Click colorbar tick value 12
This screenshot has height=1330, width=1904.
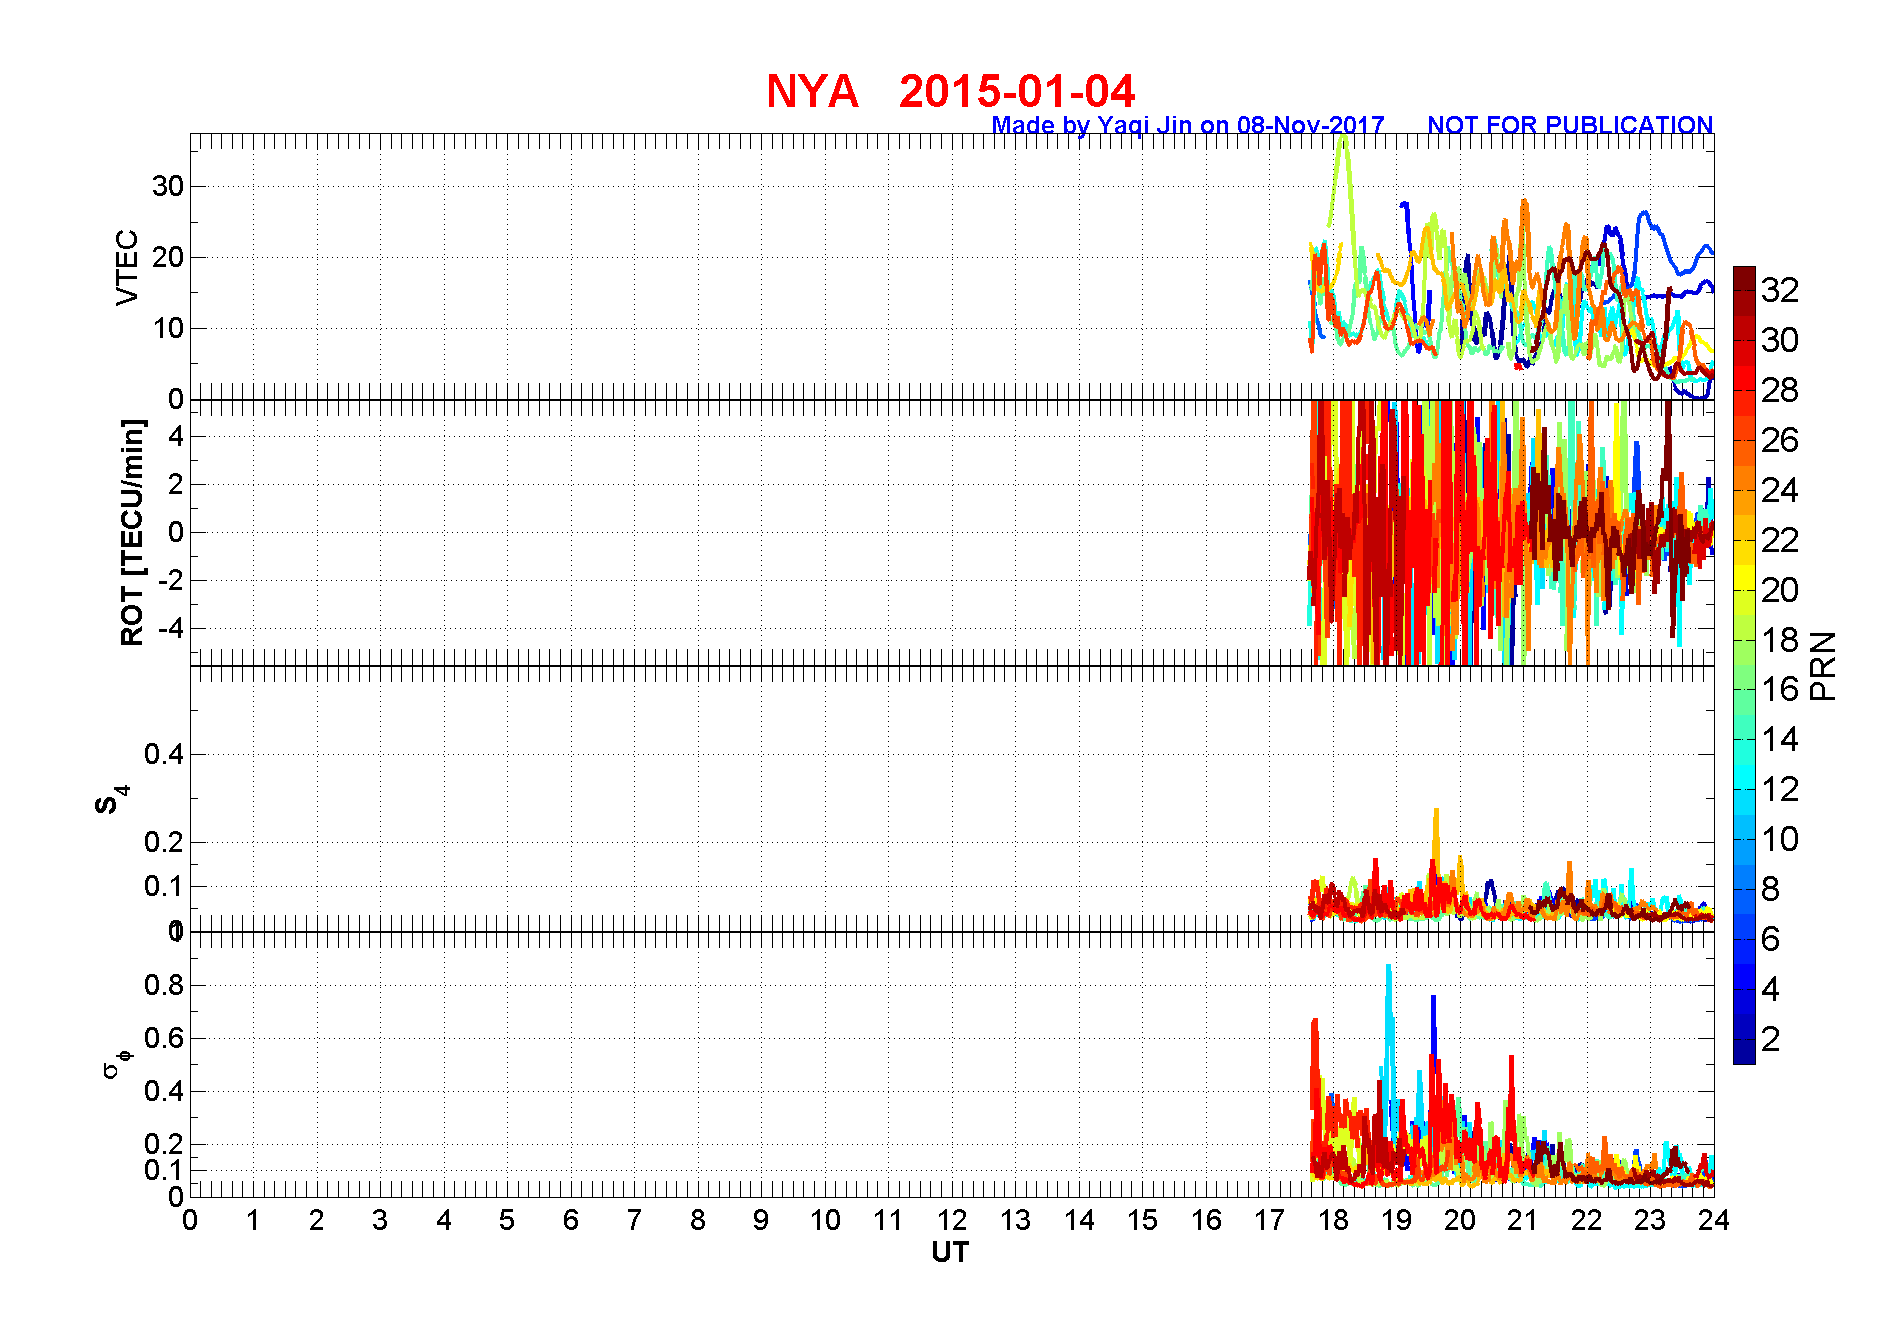(x=1780, y=789)
